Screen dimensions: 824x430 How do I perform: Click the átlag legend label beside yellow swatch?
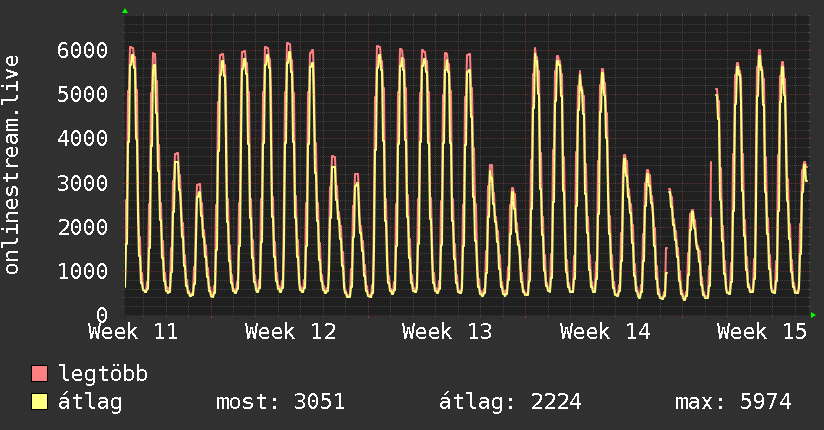click(x=90, y=402)
